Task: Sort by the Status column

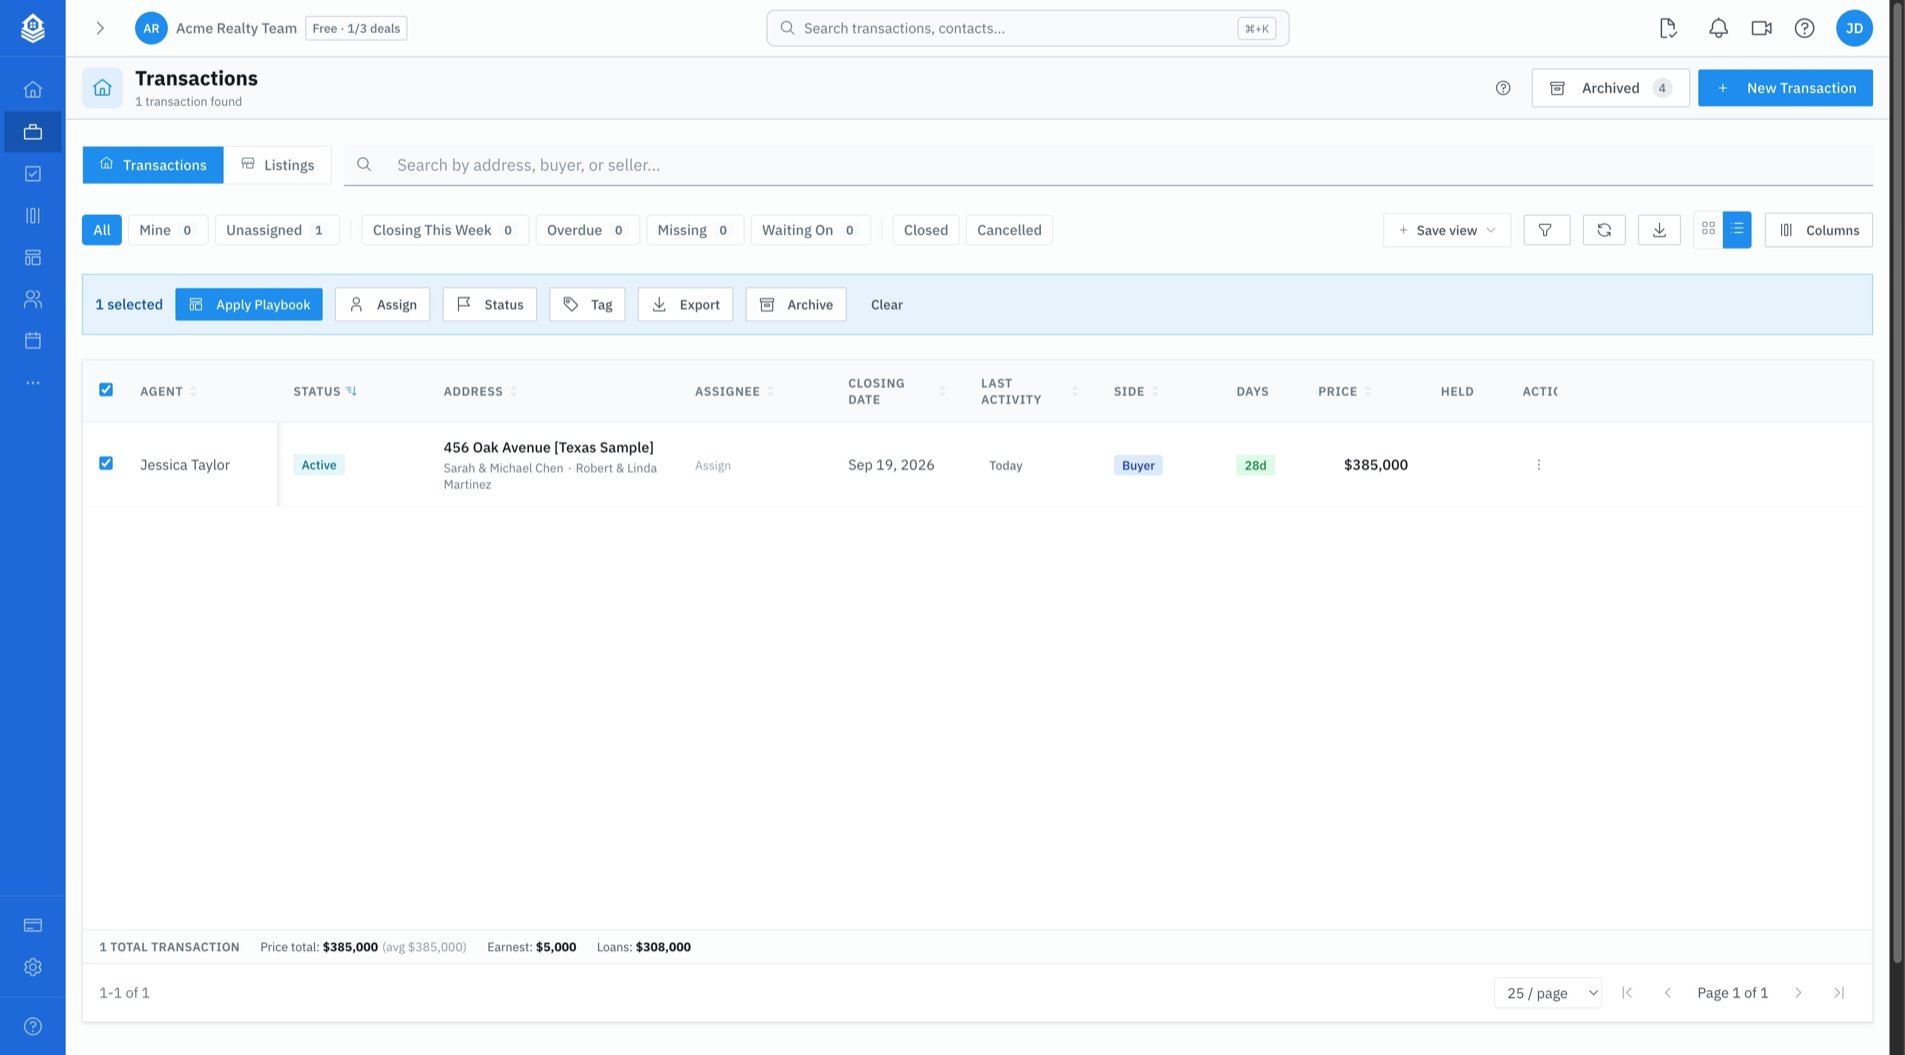Action: click(x=325, y=391)
